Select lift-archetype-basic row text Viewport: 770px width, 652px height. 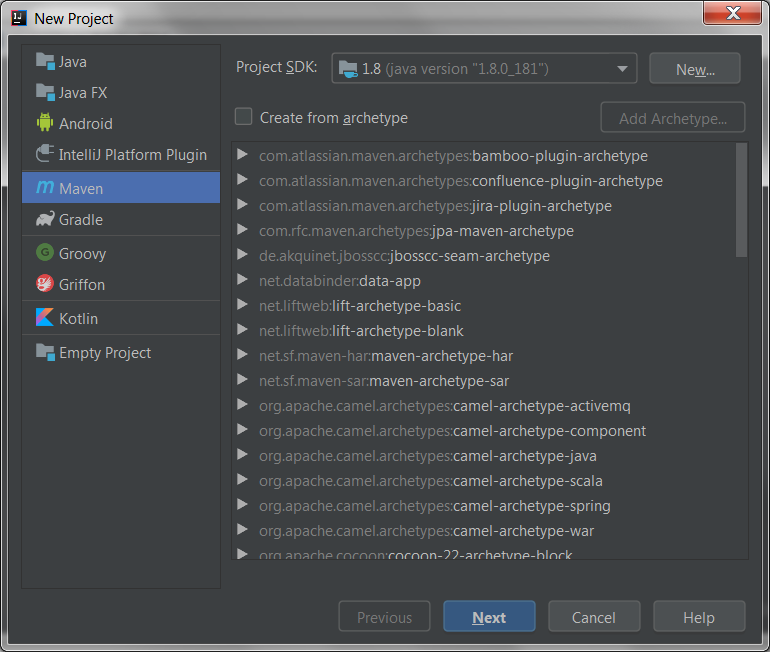[360, 306]
